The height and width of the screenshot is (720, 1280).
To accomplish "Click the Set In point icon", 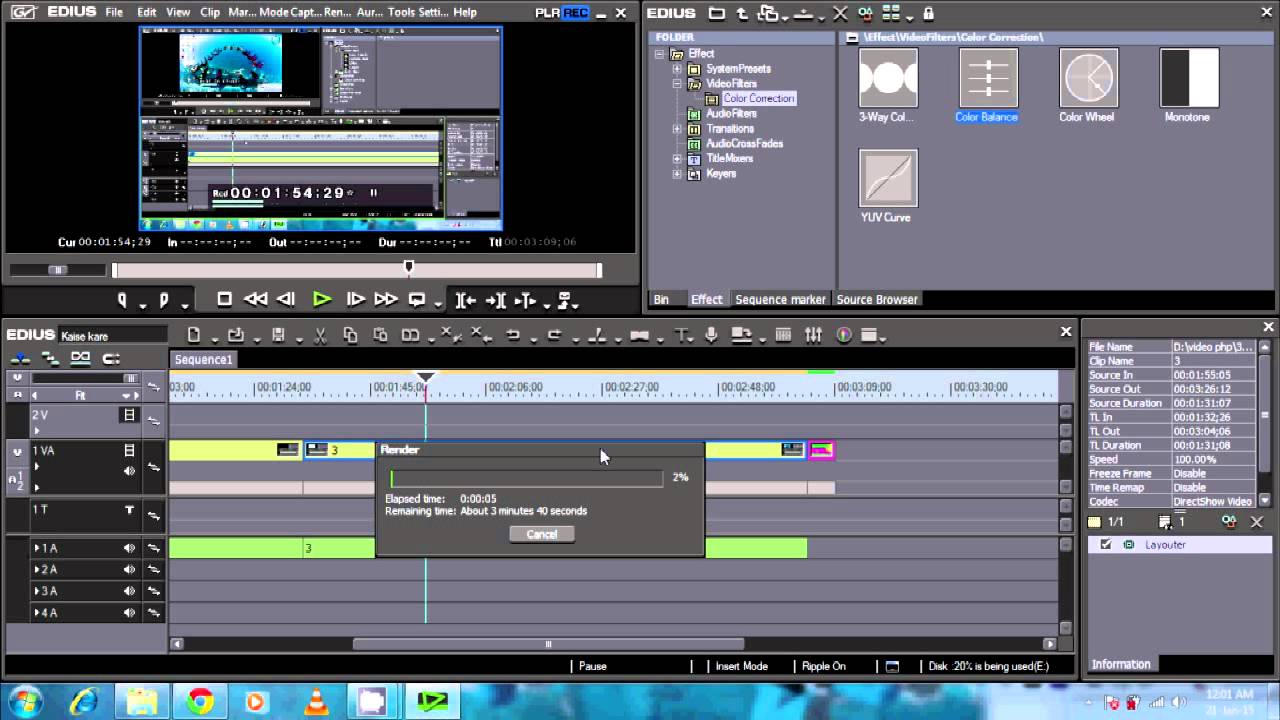I will click(x=122, y=299).
